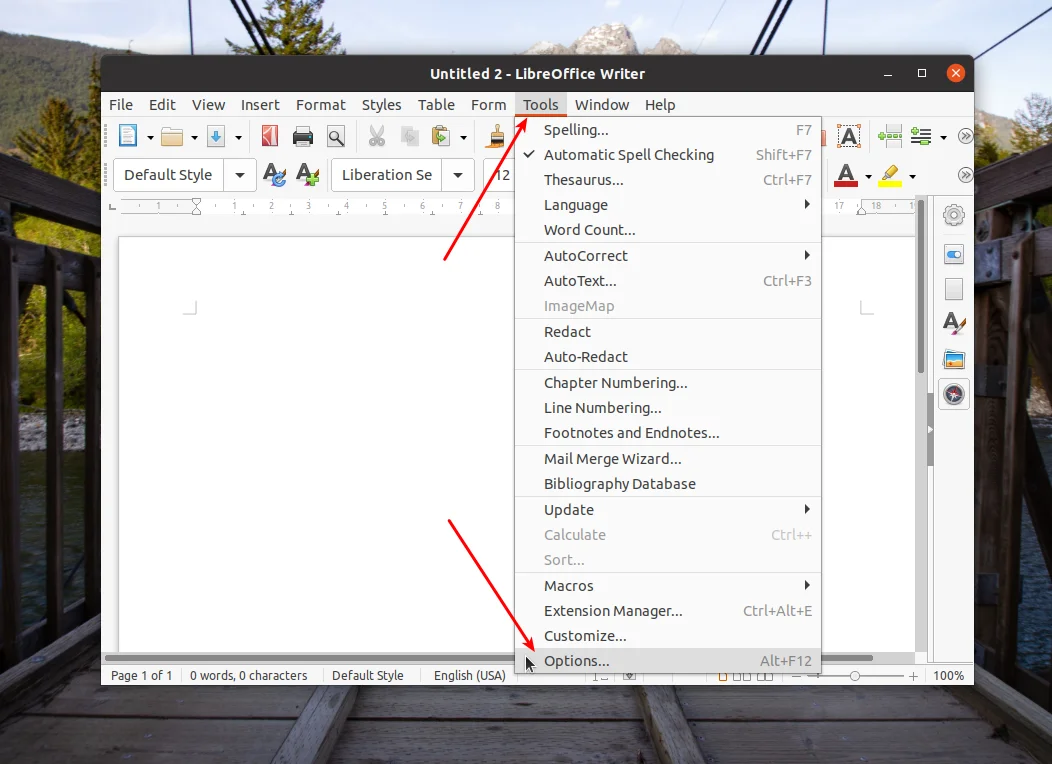Screen dimensions: 1052x764
Task: Open the Format menu
Action: click(321, 104)
